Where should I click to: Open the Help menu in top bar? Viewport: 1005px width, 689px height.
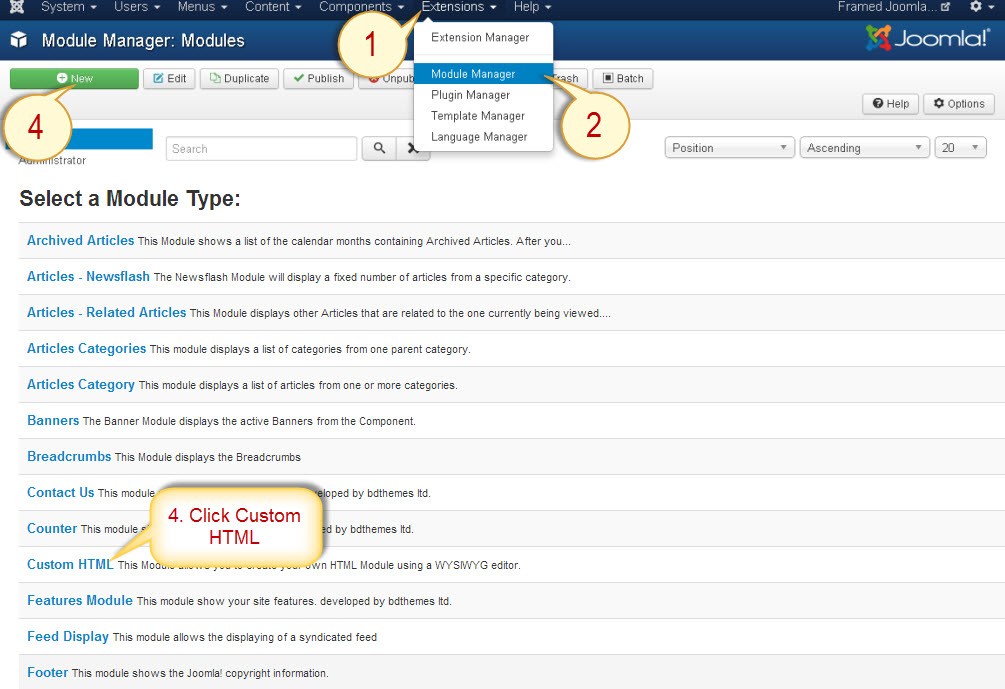532,6
